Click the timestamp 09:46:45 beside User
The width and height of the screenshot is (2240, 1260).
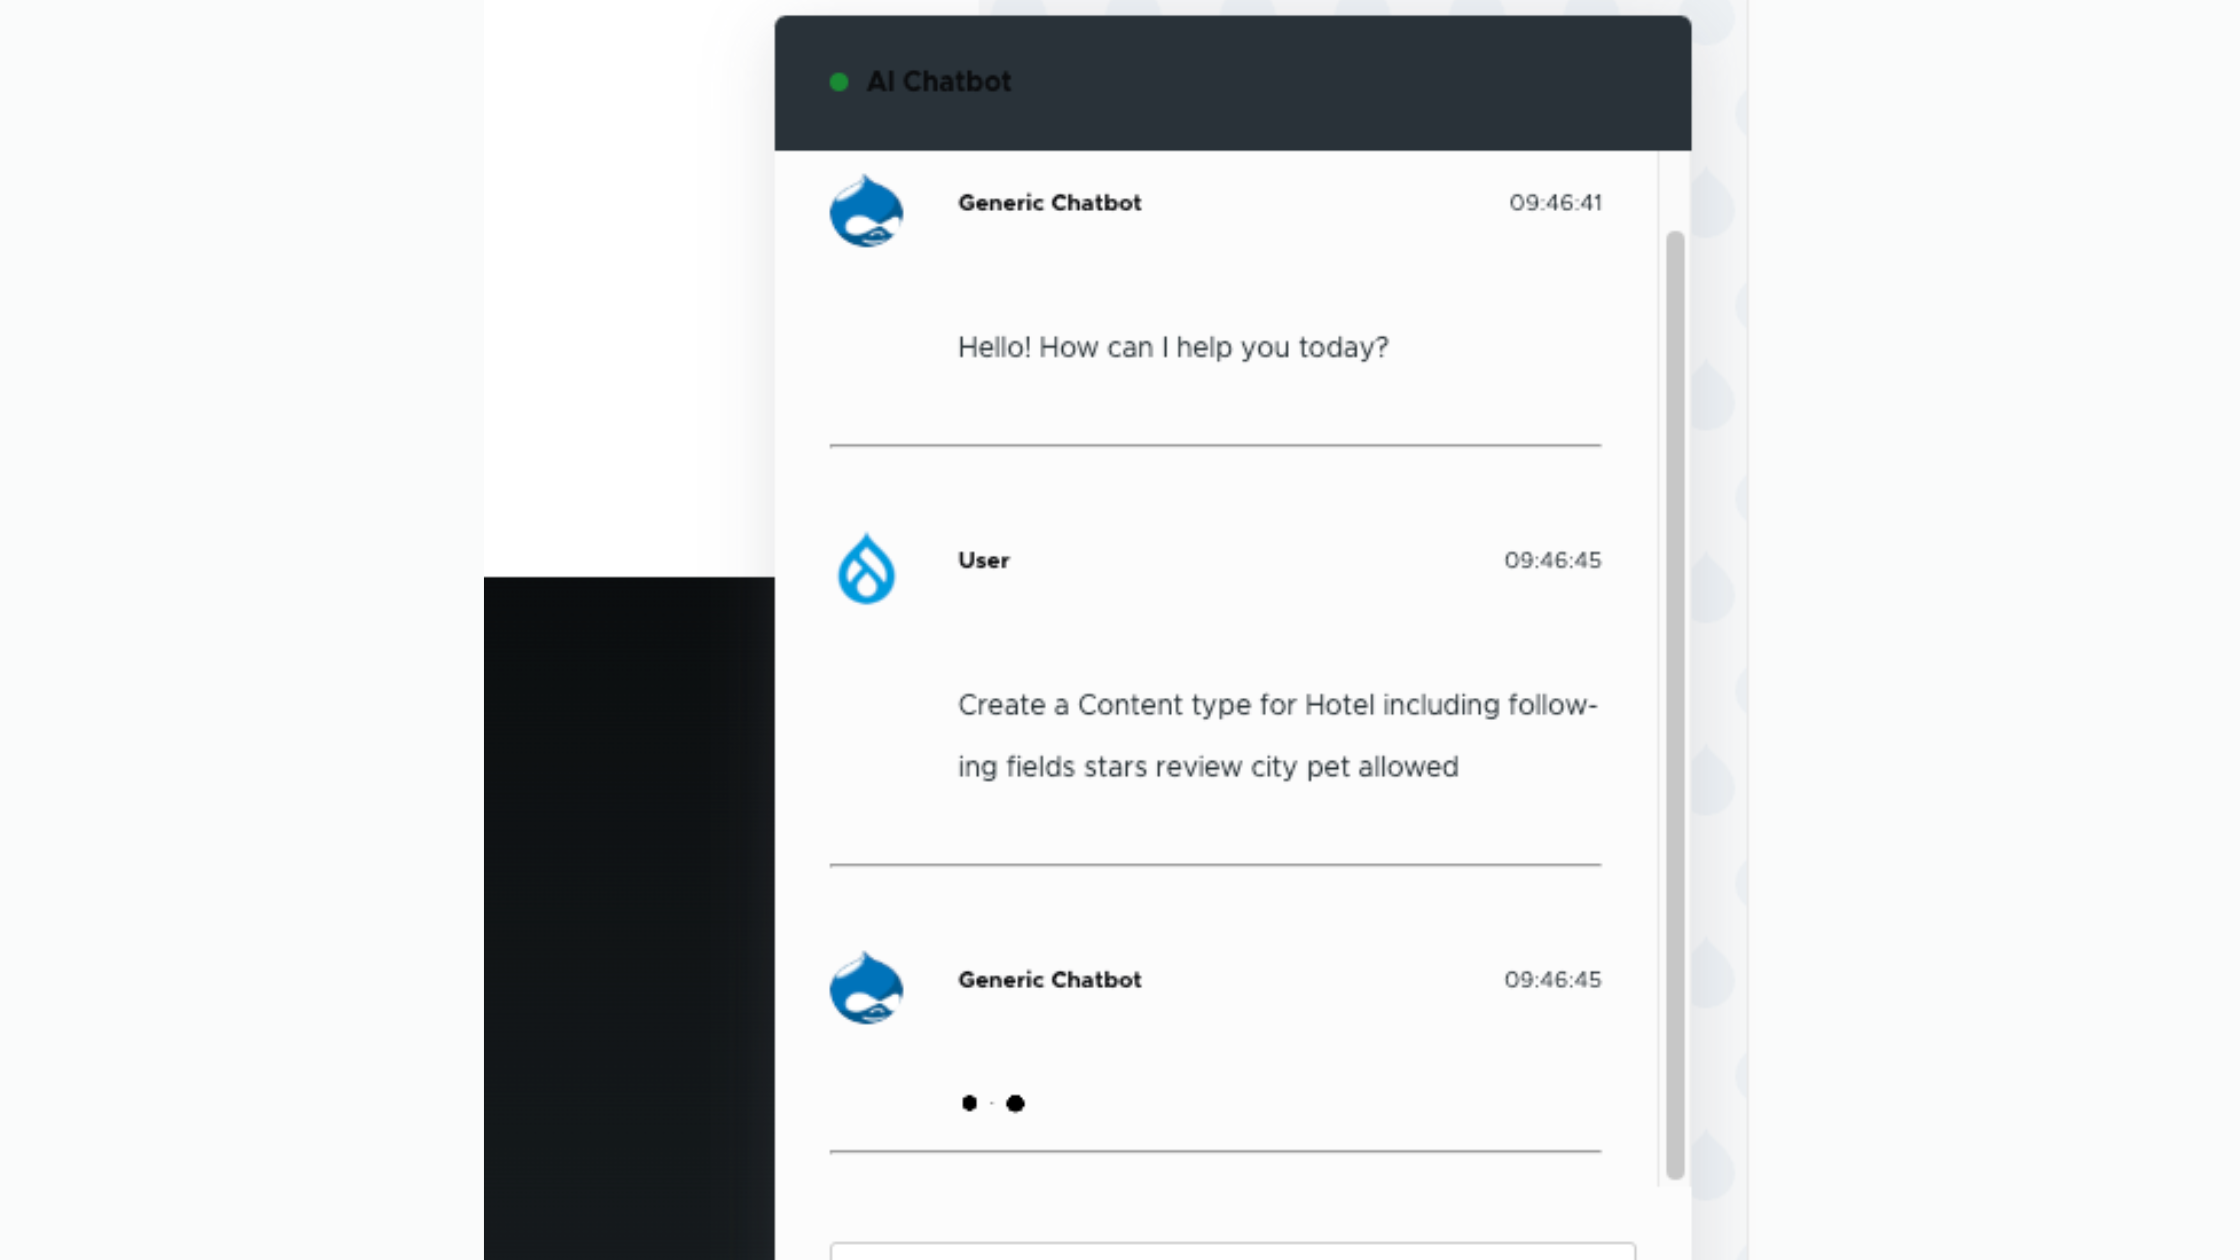pyautogui.click(x=1554, y=560)
